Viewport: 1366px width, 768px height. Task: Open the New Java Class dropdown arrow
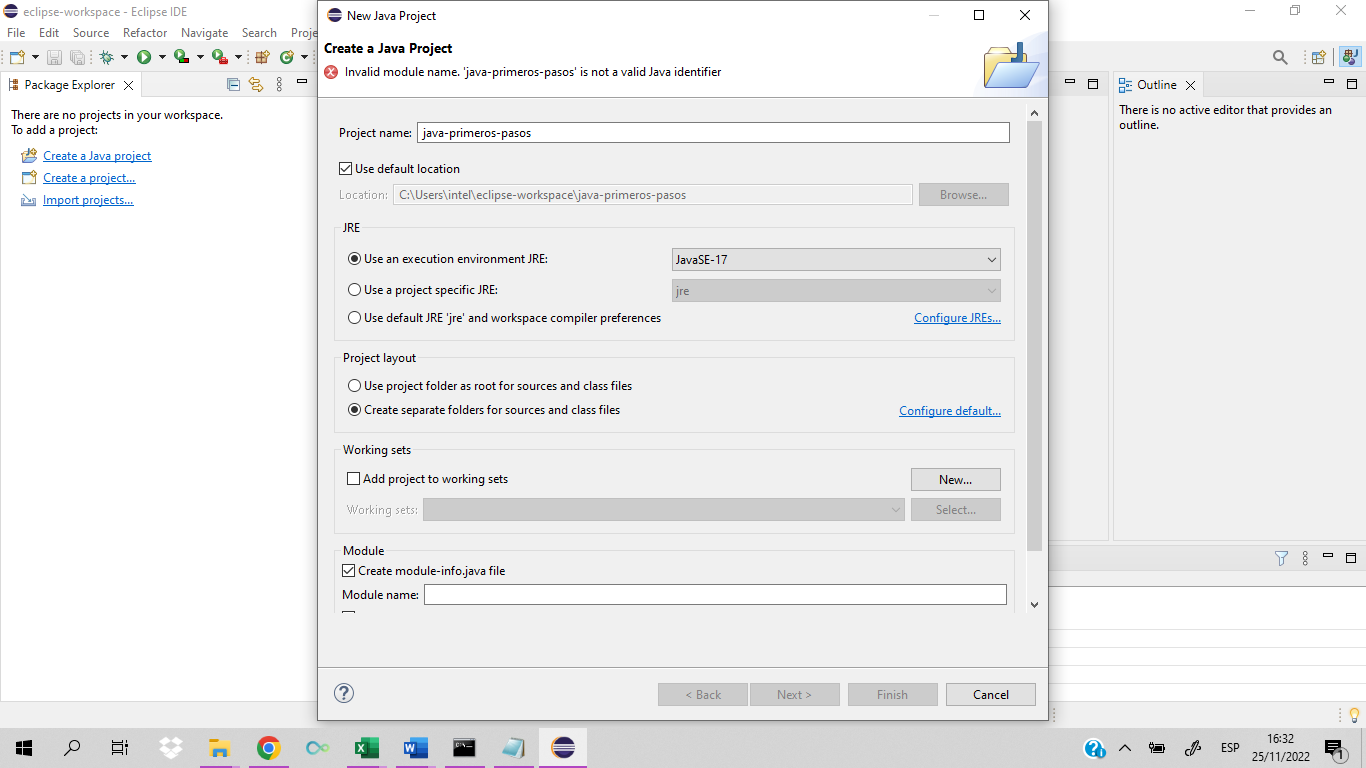304,57
